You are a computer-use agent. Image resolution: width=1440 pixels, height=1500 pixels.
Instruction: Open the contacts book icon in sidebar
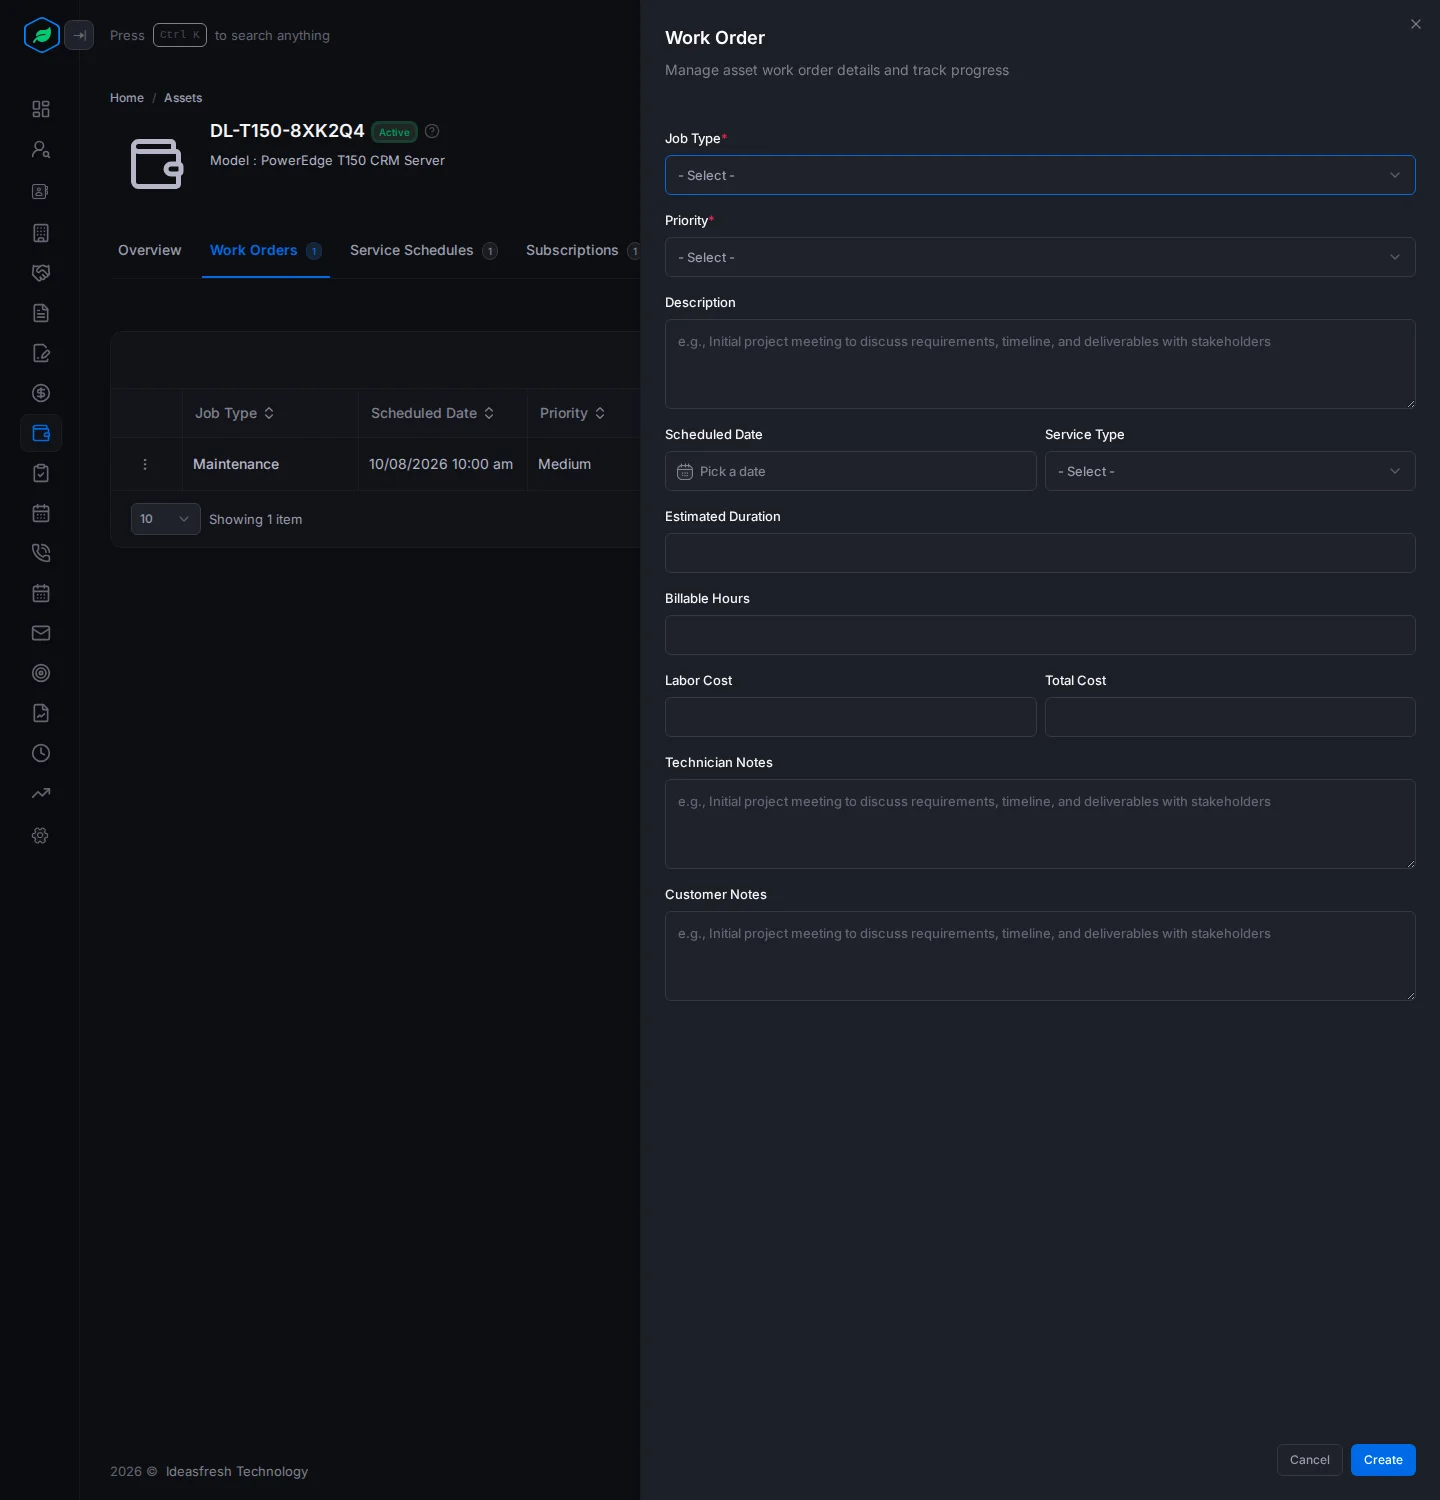coord(41,191)
